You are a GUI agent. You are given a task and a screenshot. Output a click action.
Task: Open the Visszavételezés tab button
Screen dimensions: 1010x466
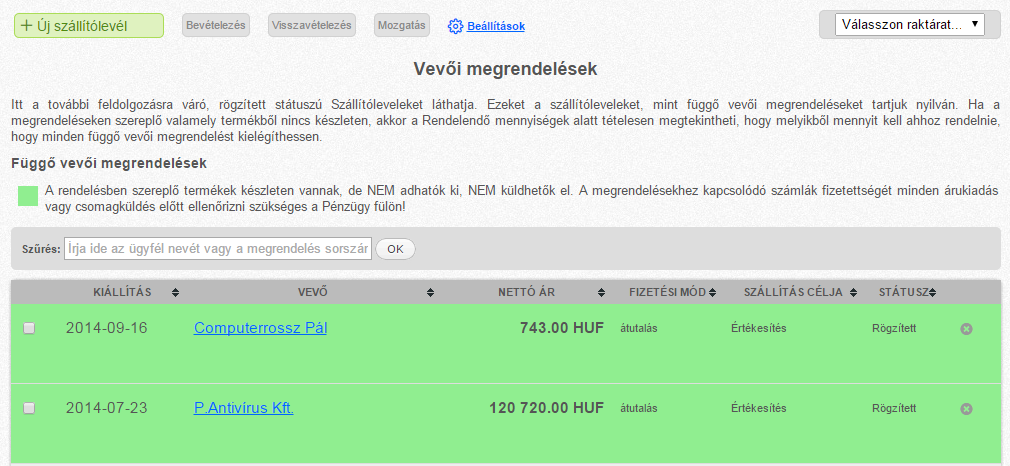tap(312, 26)
